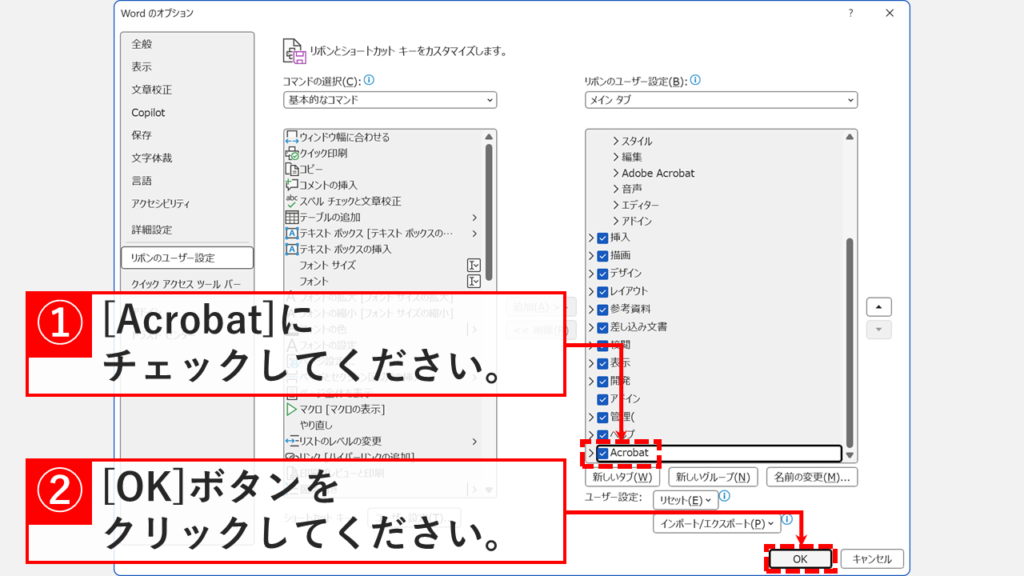Click the Insert Text Box (テキスト ボックスの挿入) icon
Viewport: 1024px width, 576px height.
pyautogui.click(x=291, y=249)
